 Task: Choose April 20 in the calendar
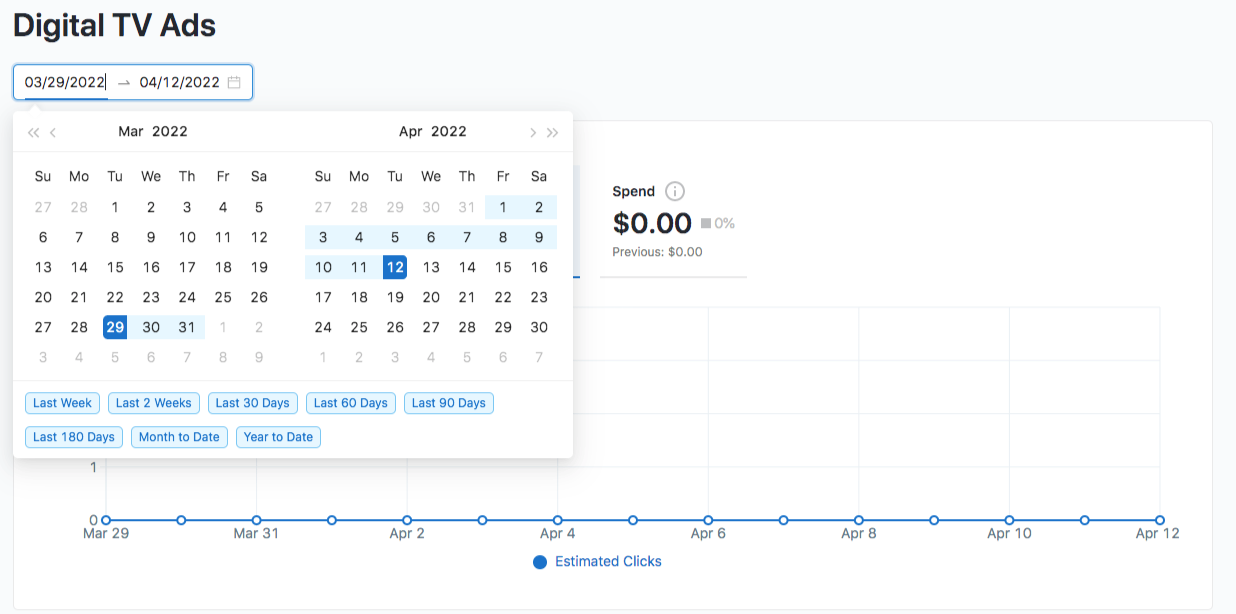431,297
